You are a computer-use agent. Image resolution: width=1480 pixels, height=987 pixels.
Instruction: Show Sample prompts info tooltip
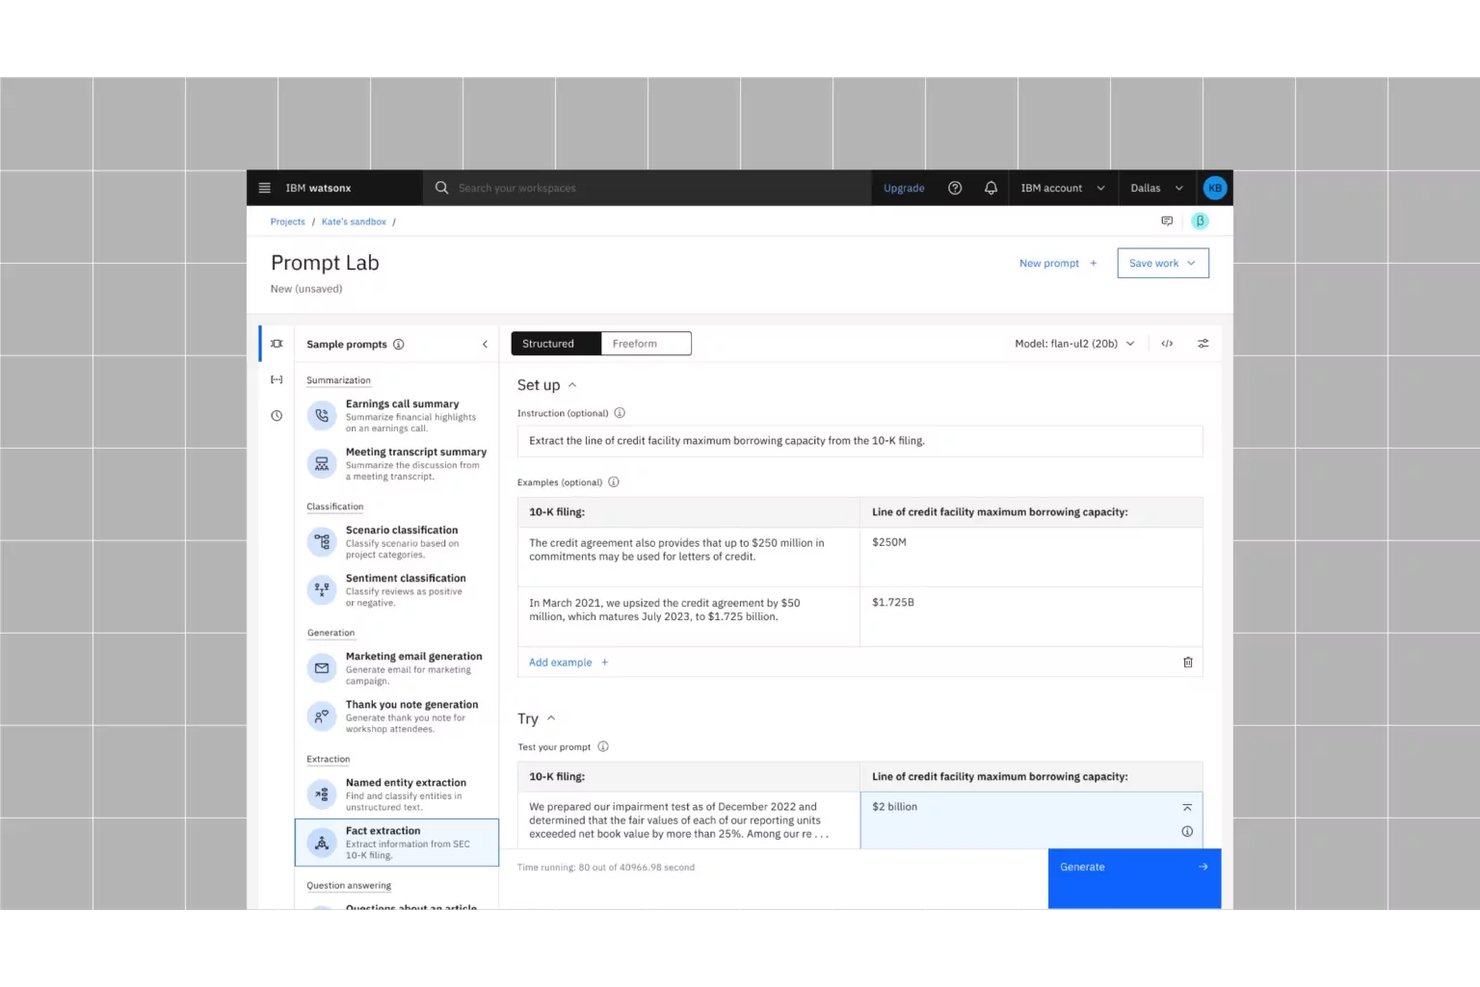[x=399, y=344]
